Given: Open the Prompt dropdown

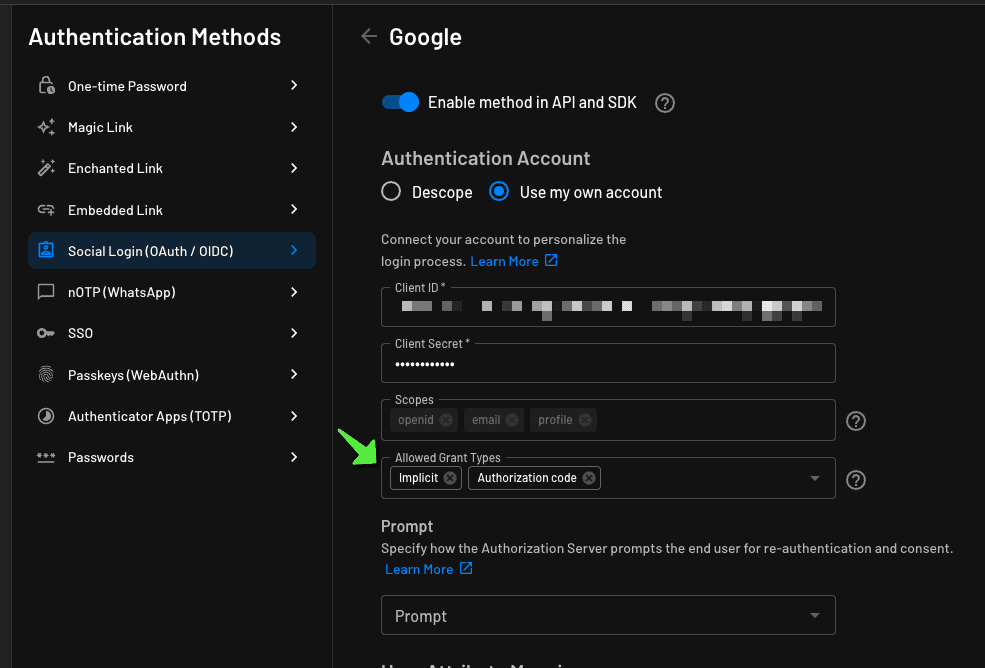Looking at the screenshot, I should (608, 615).
